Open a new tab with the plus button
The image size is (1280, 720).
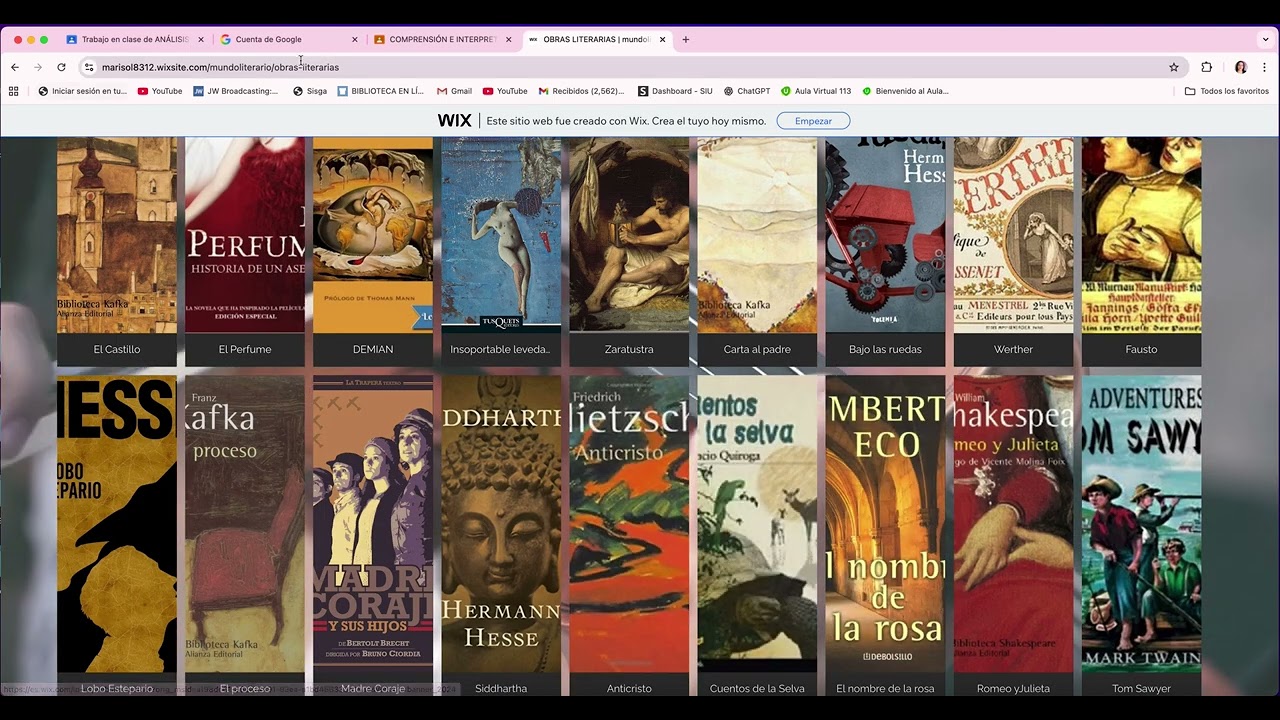pos(686,40)
